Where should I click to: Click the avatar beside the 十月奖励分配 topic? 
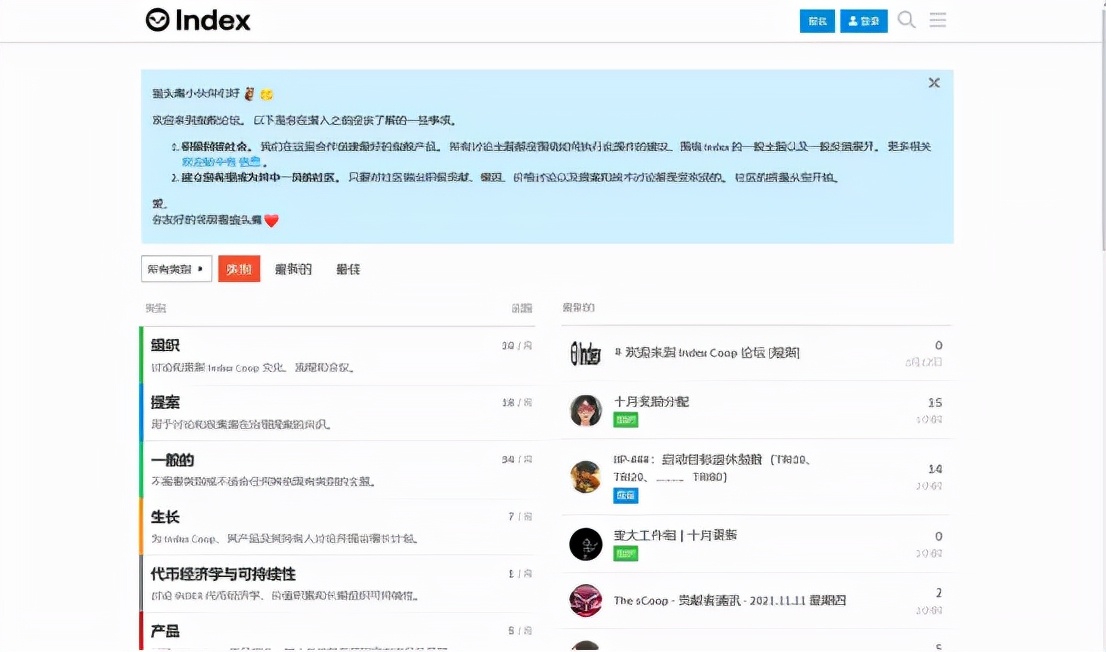click(x=586, y=410)
